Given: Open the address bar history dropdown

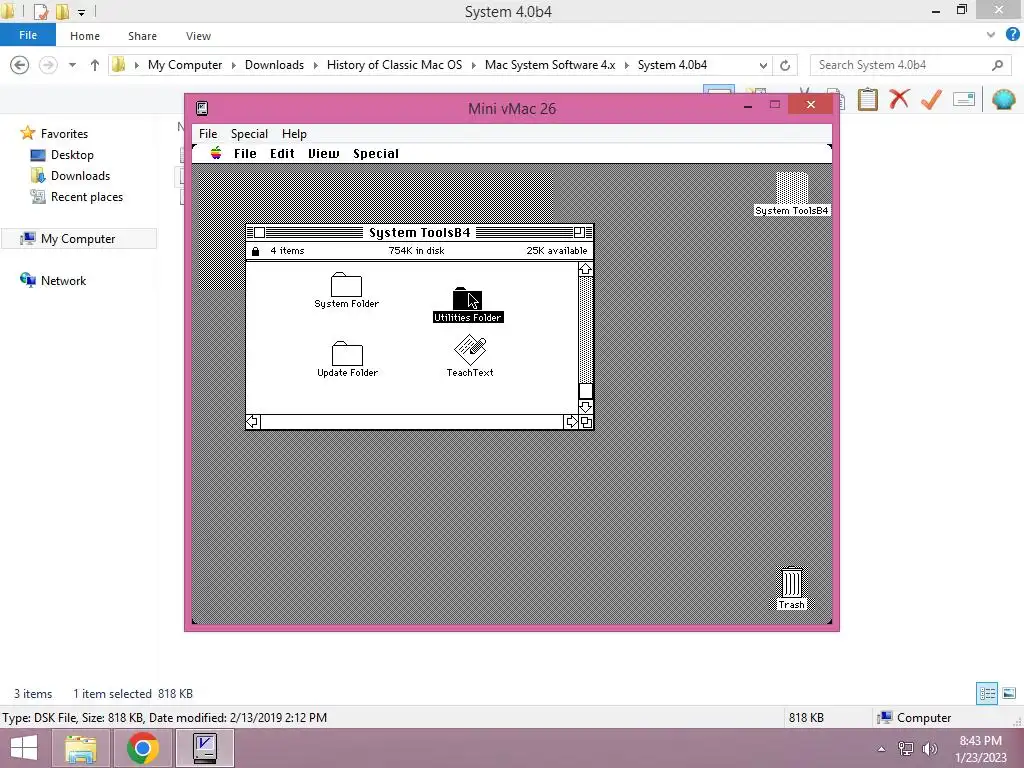Looking at the screenshot, I should tap(763, 65).
